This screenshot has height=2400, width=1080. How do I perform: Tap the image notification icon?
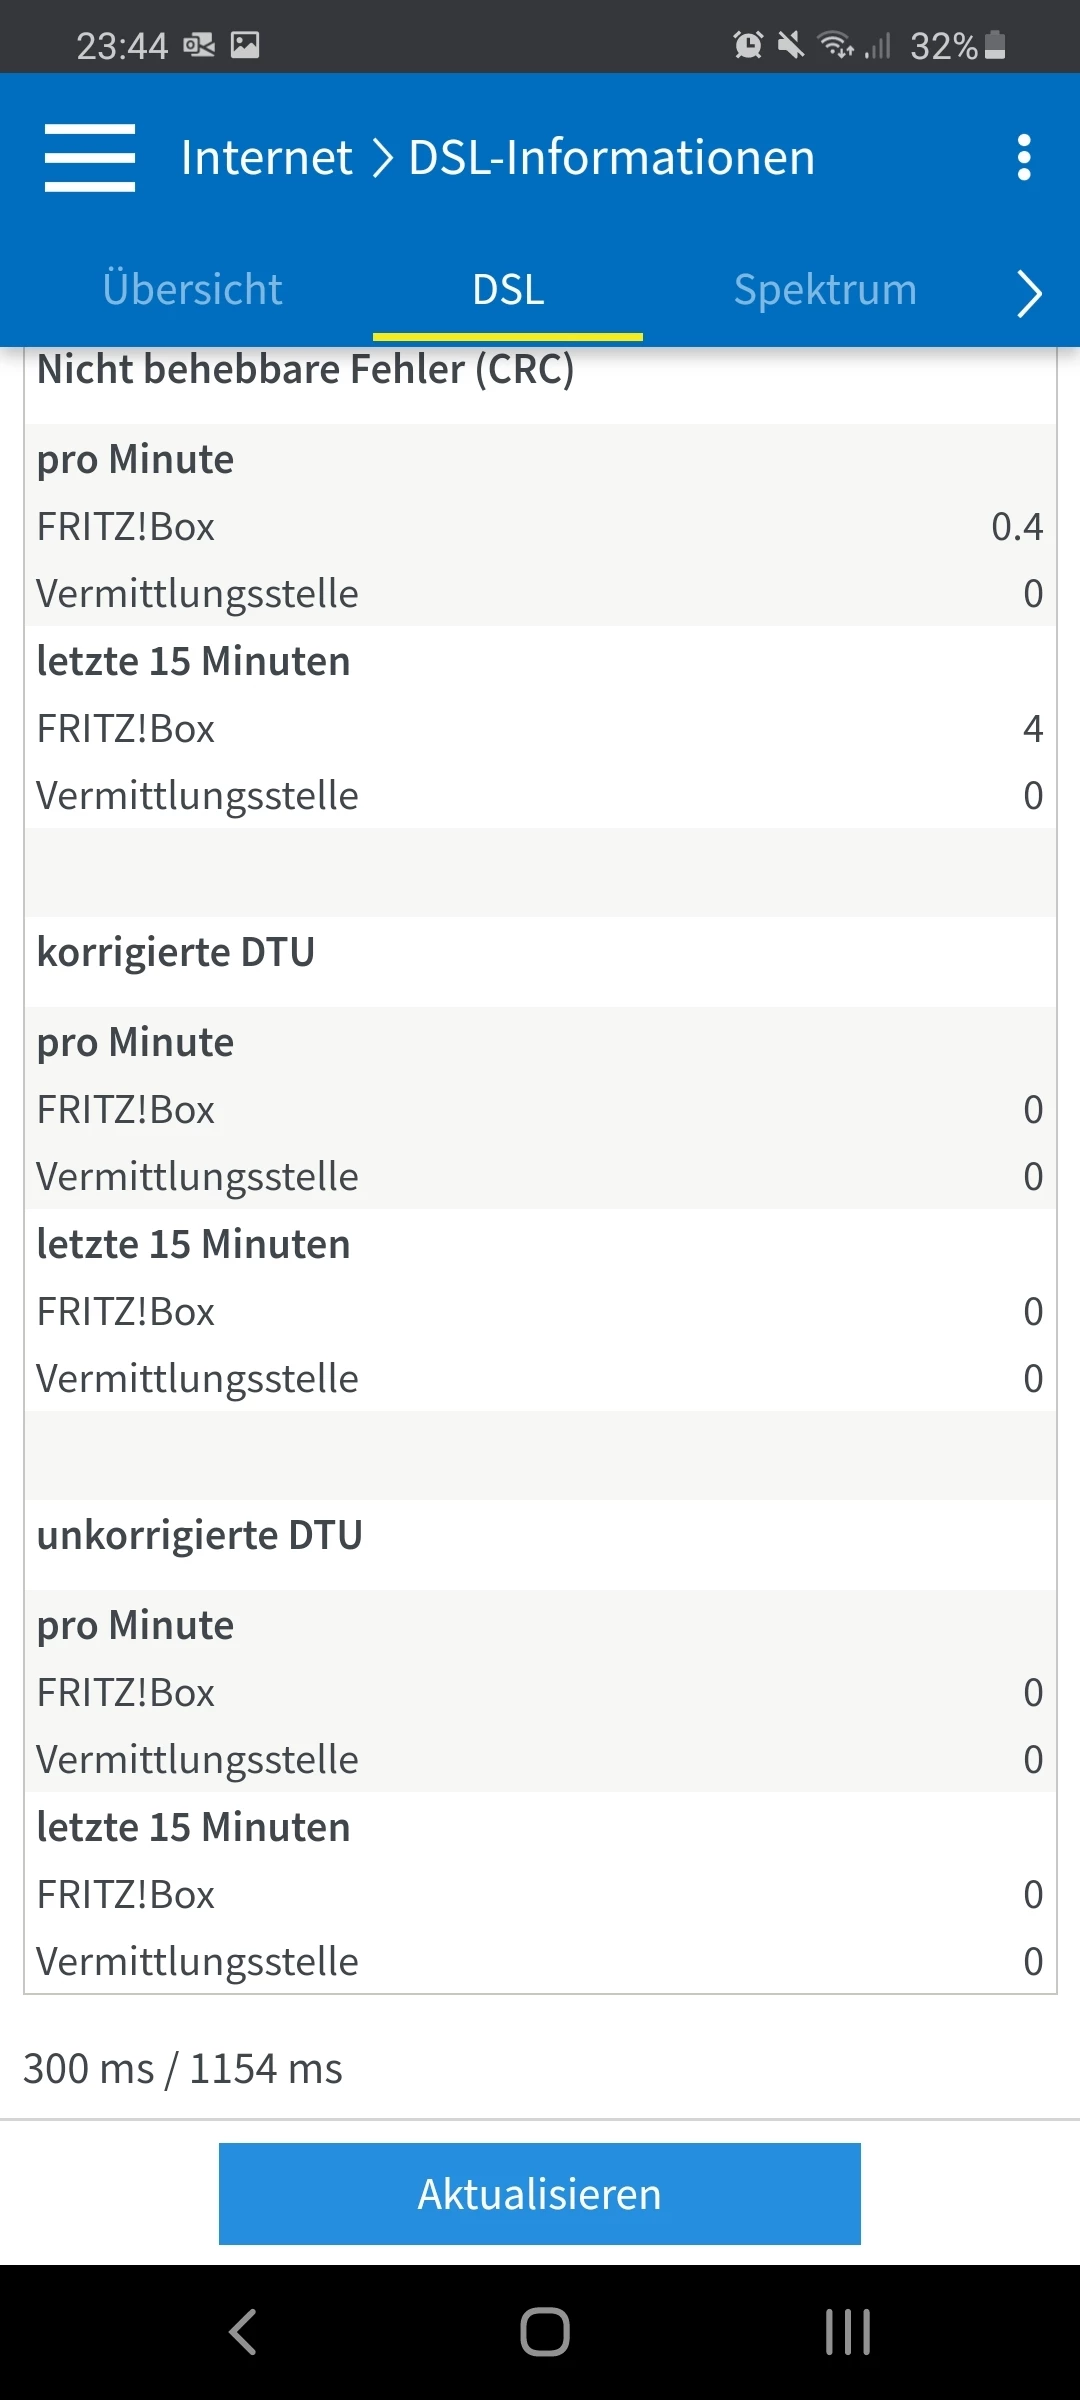click(x=245, y=45)
